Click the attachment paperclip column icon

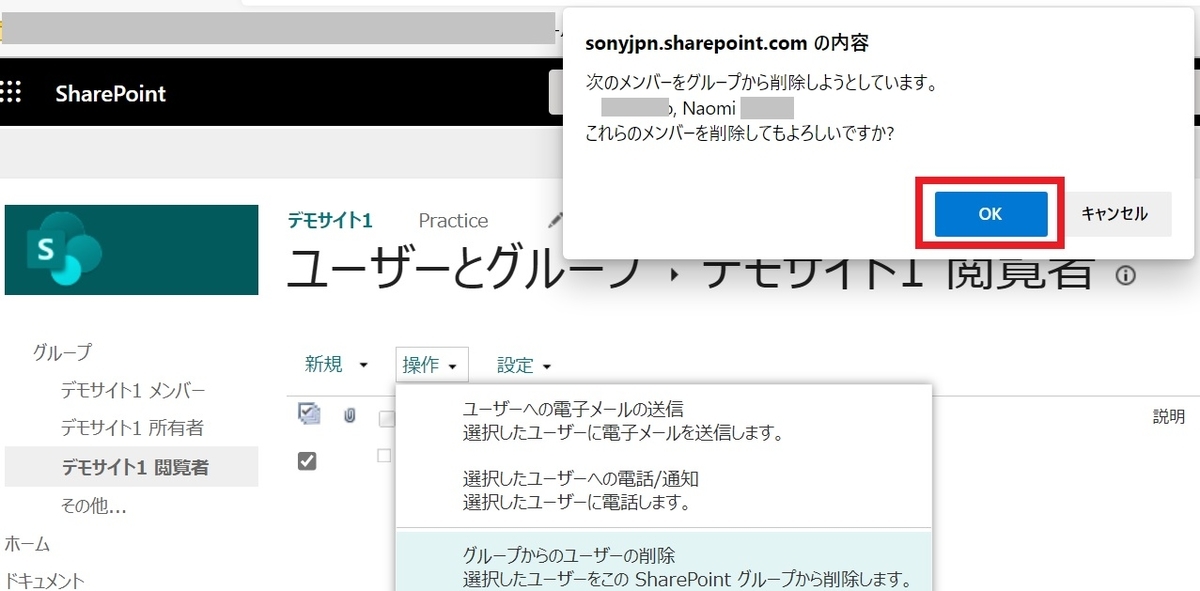coord(350,414)
